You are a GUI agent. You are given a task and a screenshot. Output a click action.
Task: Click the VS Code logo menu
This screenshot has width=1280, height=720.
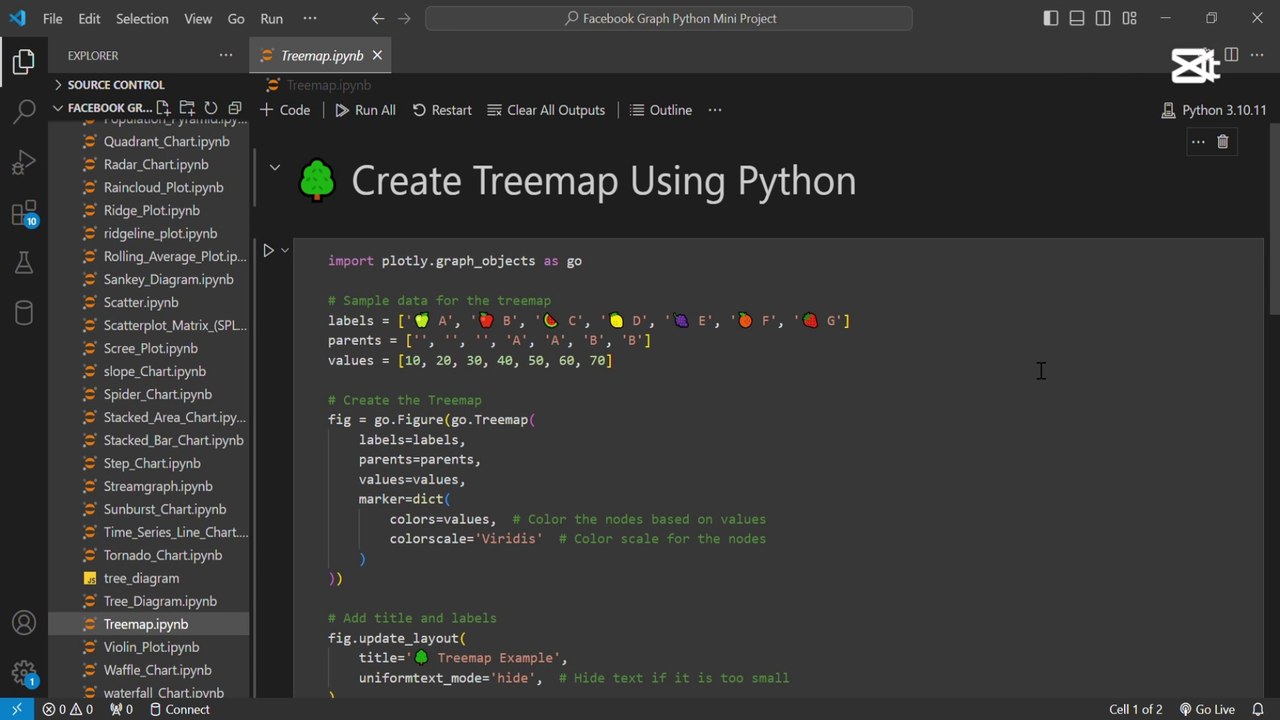pos(16,18)
